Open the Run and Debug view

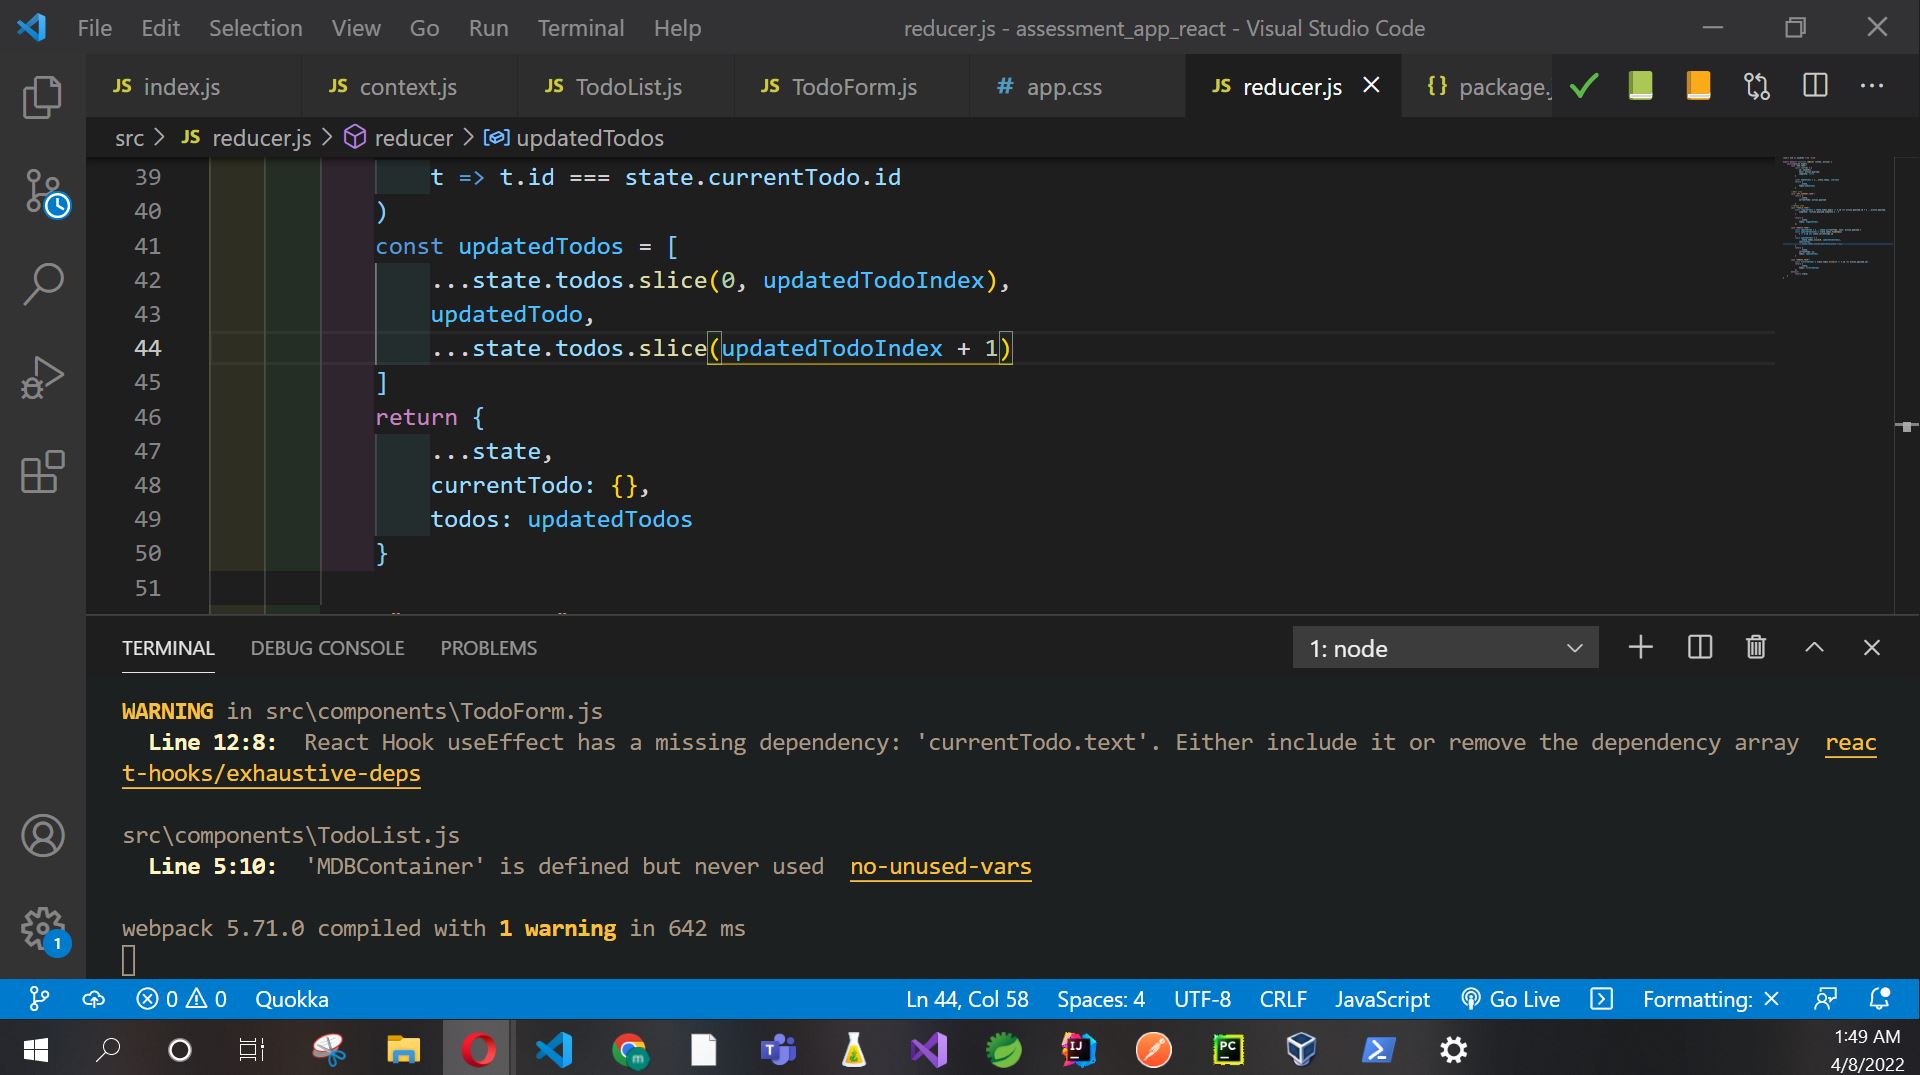pyautogui.click(x=43, y=377)
